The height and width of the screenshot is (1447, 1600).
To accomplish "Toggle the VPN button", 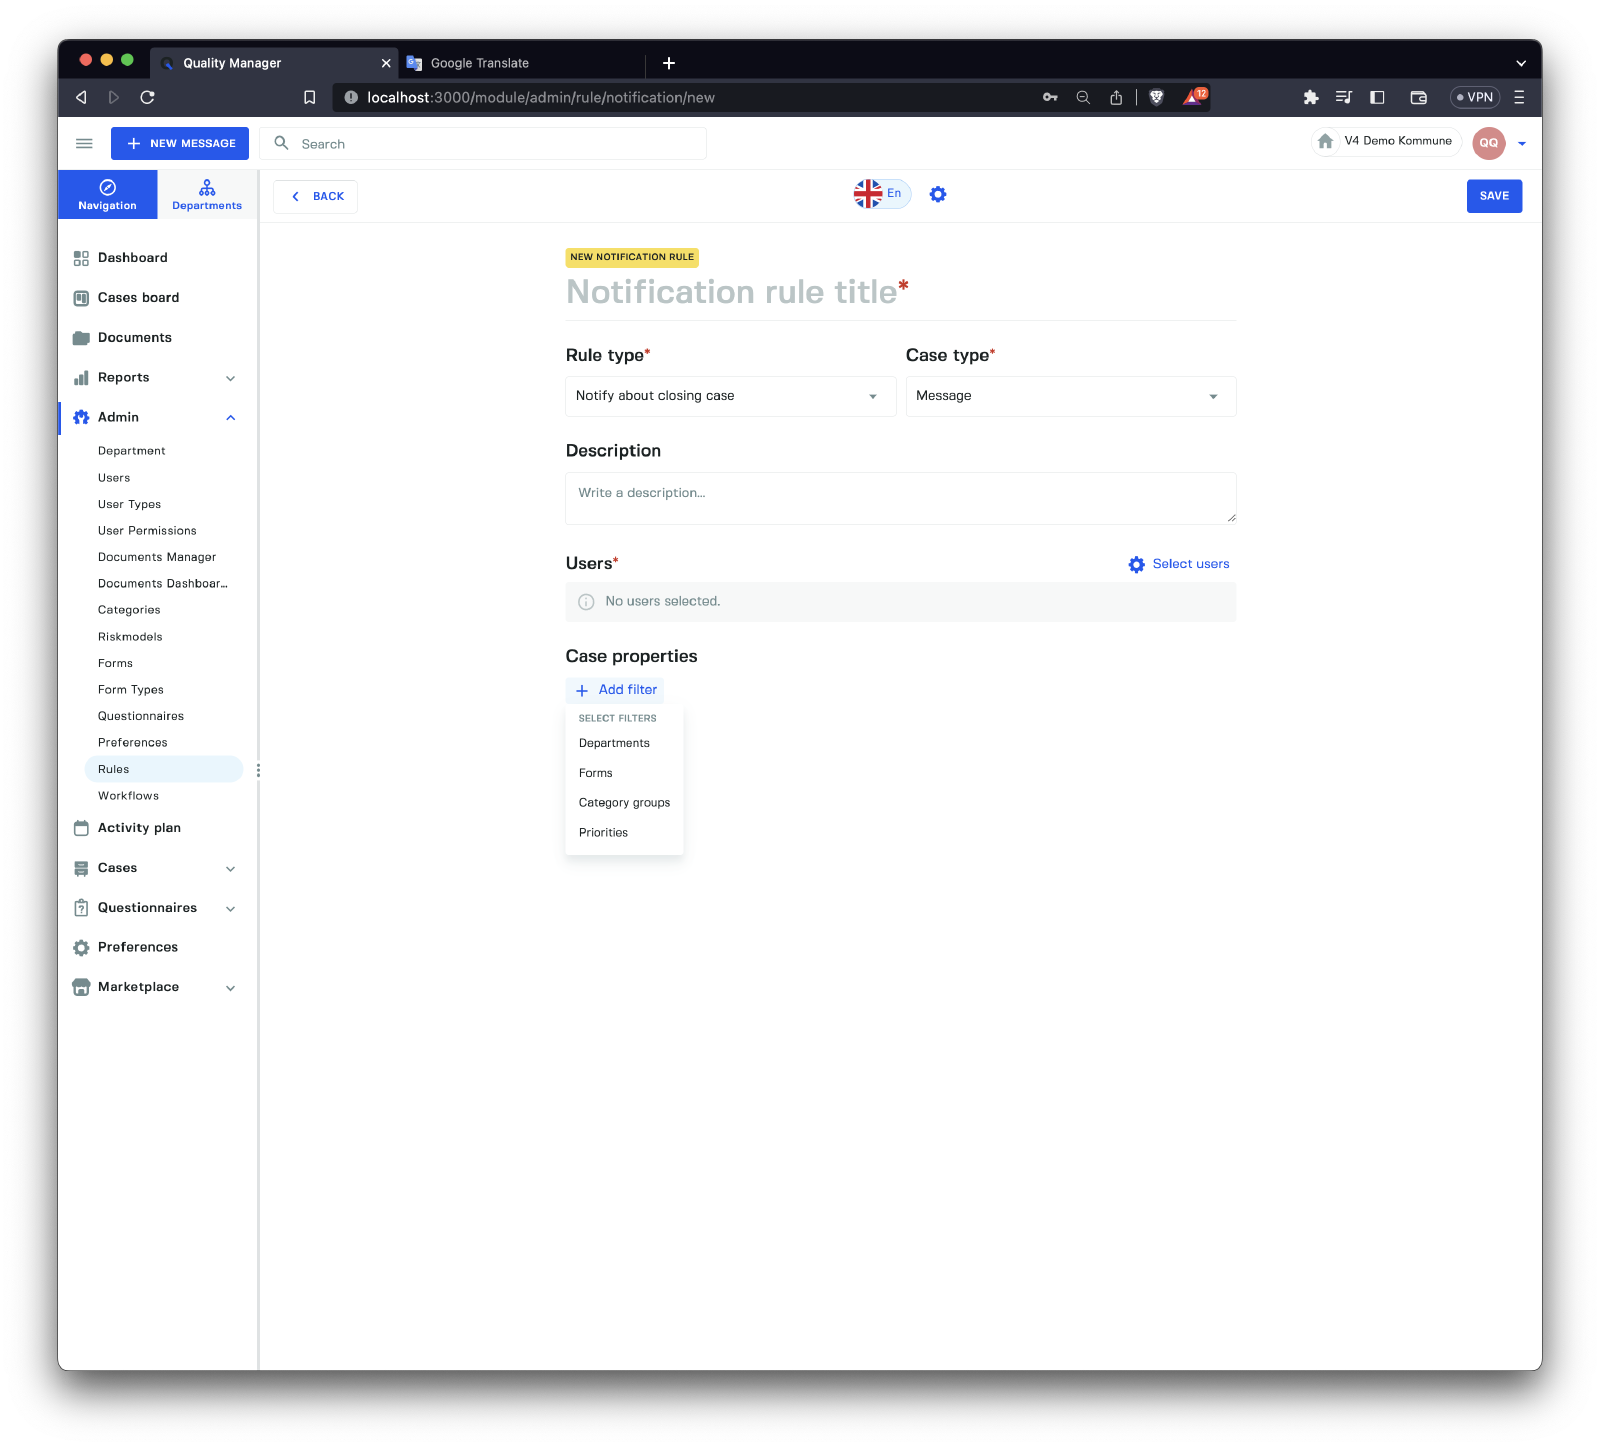I will tap(1475, 97).
